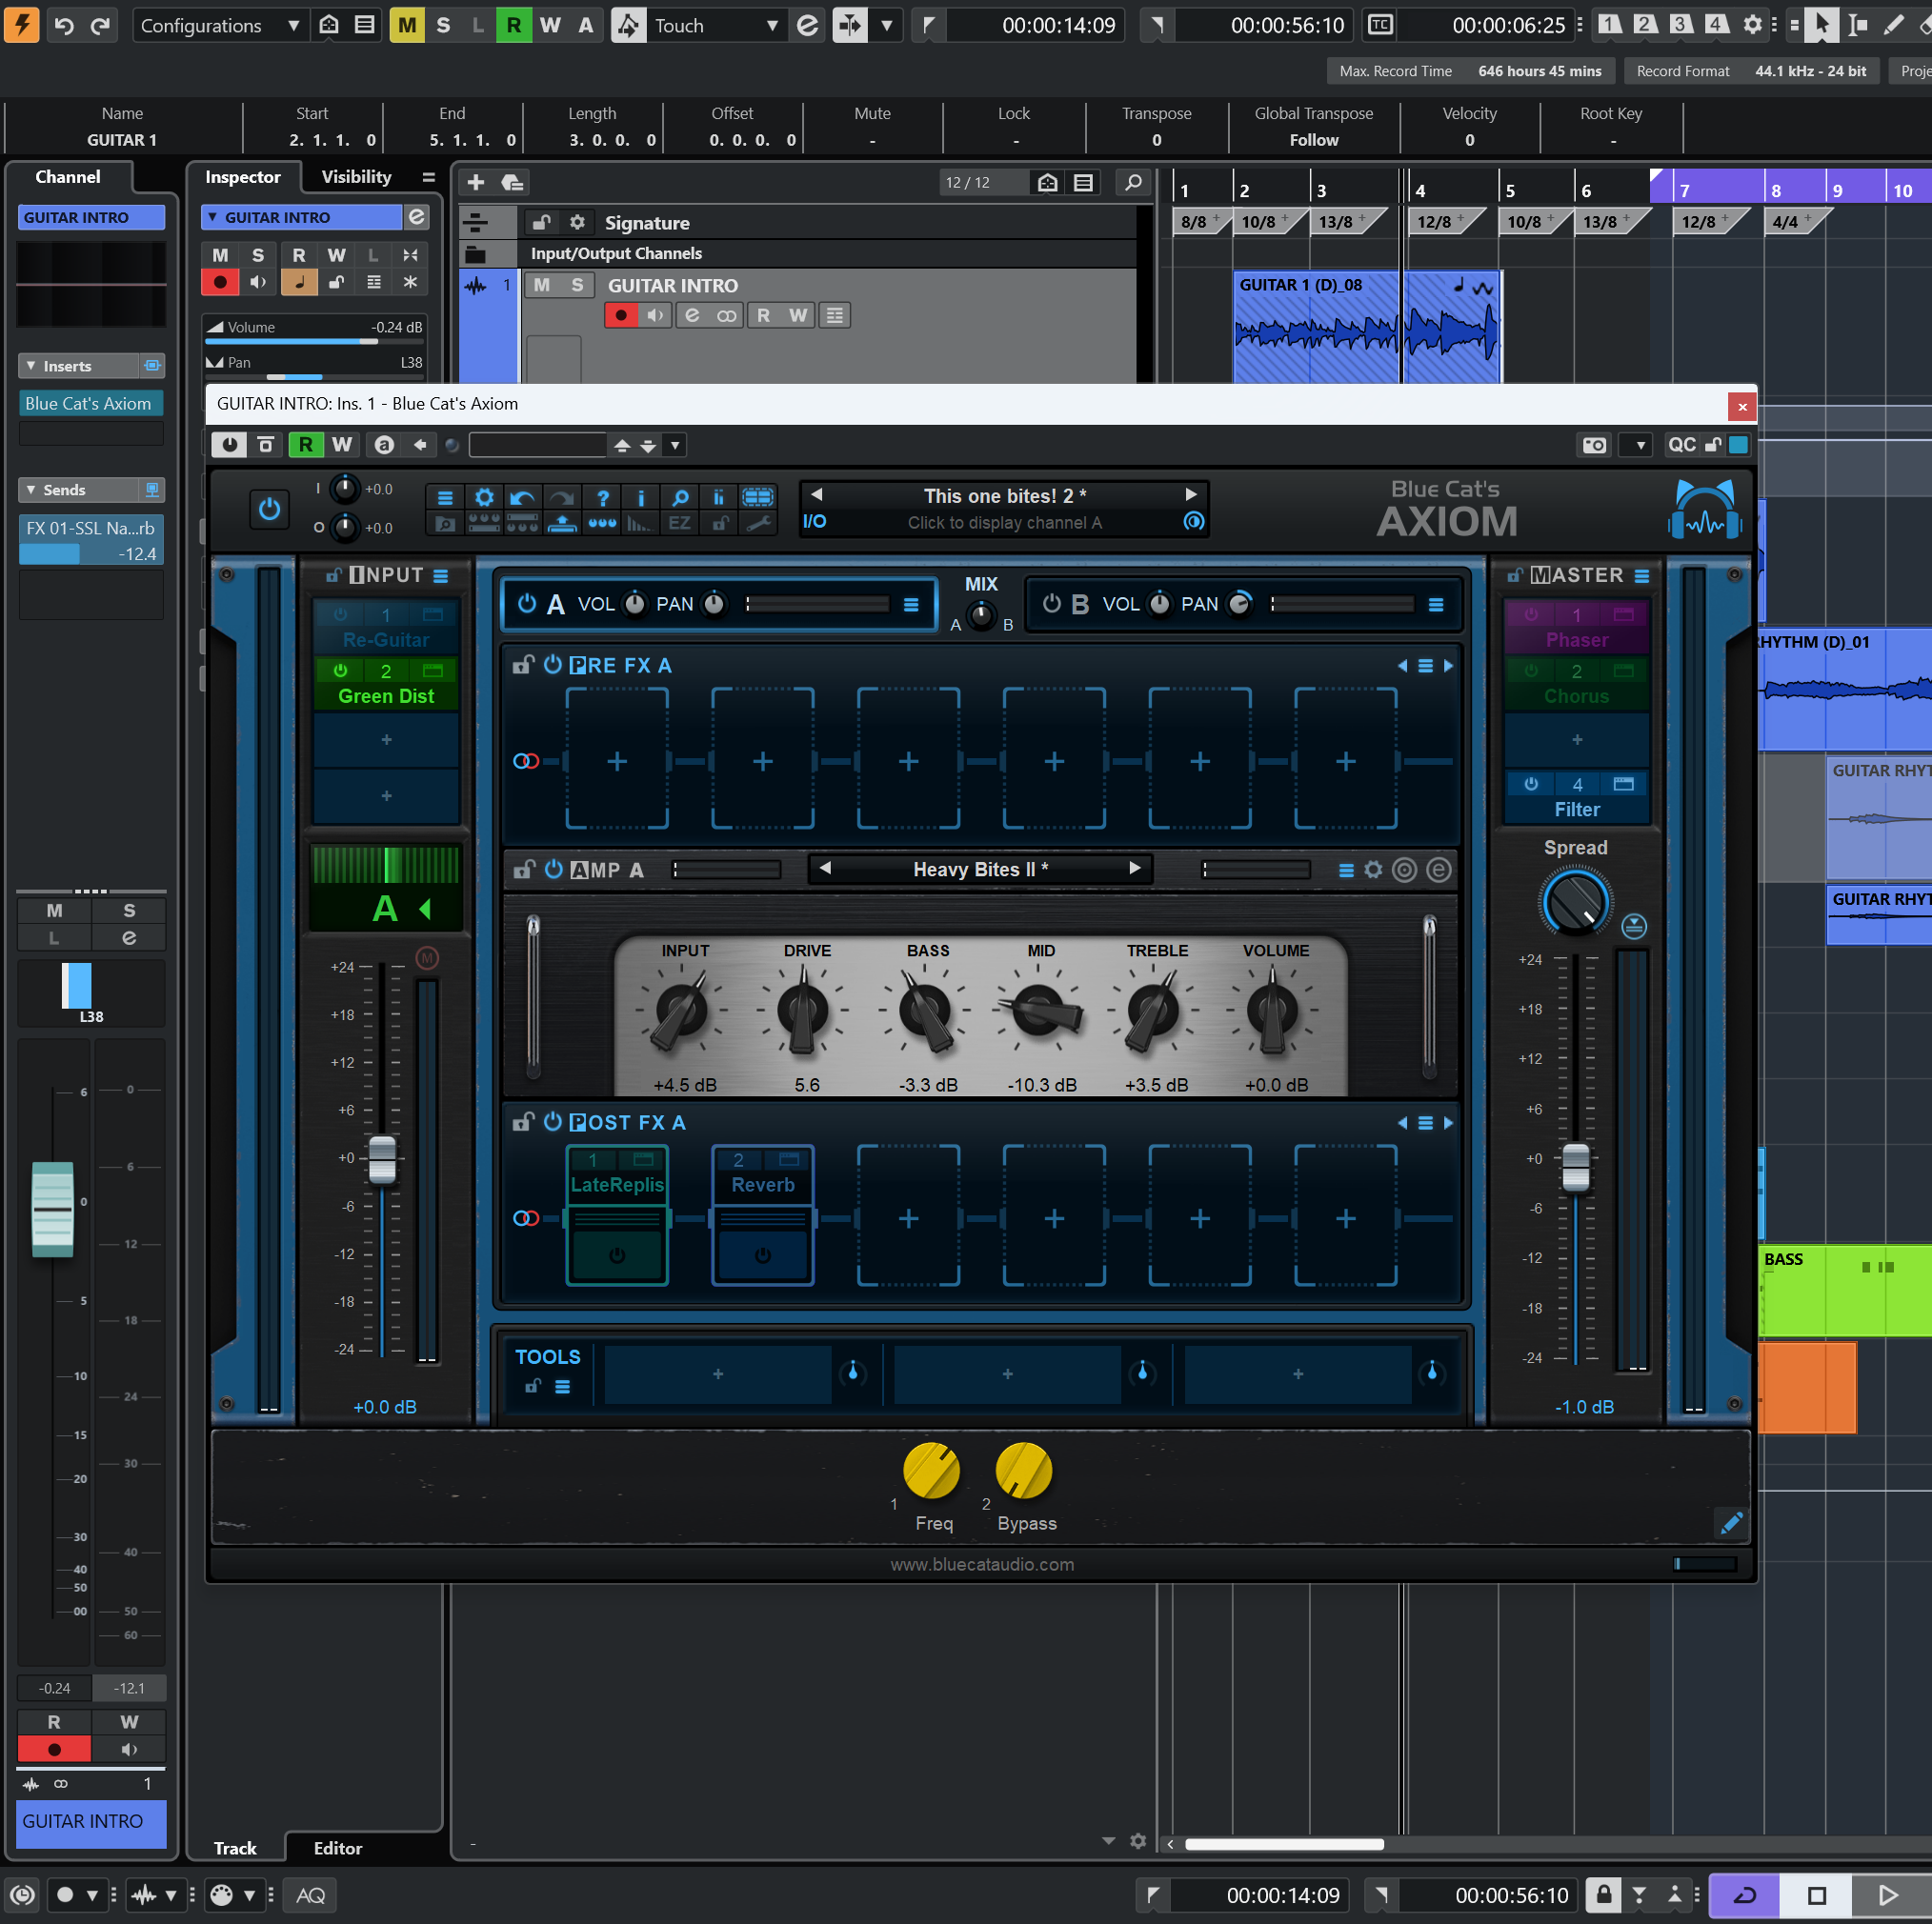Screen dimensions: 1932x1924
Task: Click the INPUT section level fader handle
Action: [x=382, y=1160]
